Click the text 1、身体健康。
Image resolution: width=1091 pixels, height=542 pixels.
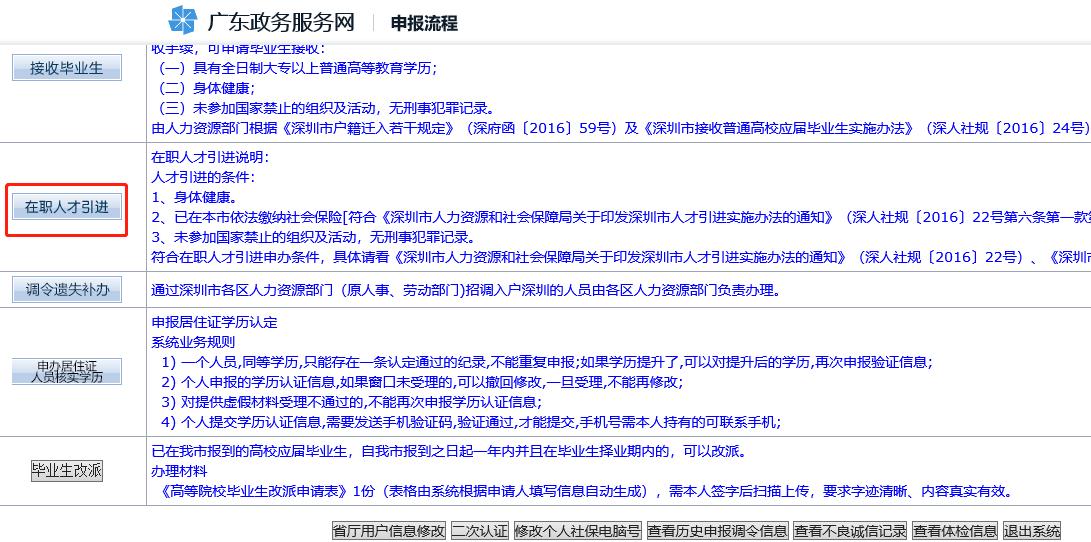point(194,197)
